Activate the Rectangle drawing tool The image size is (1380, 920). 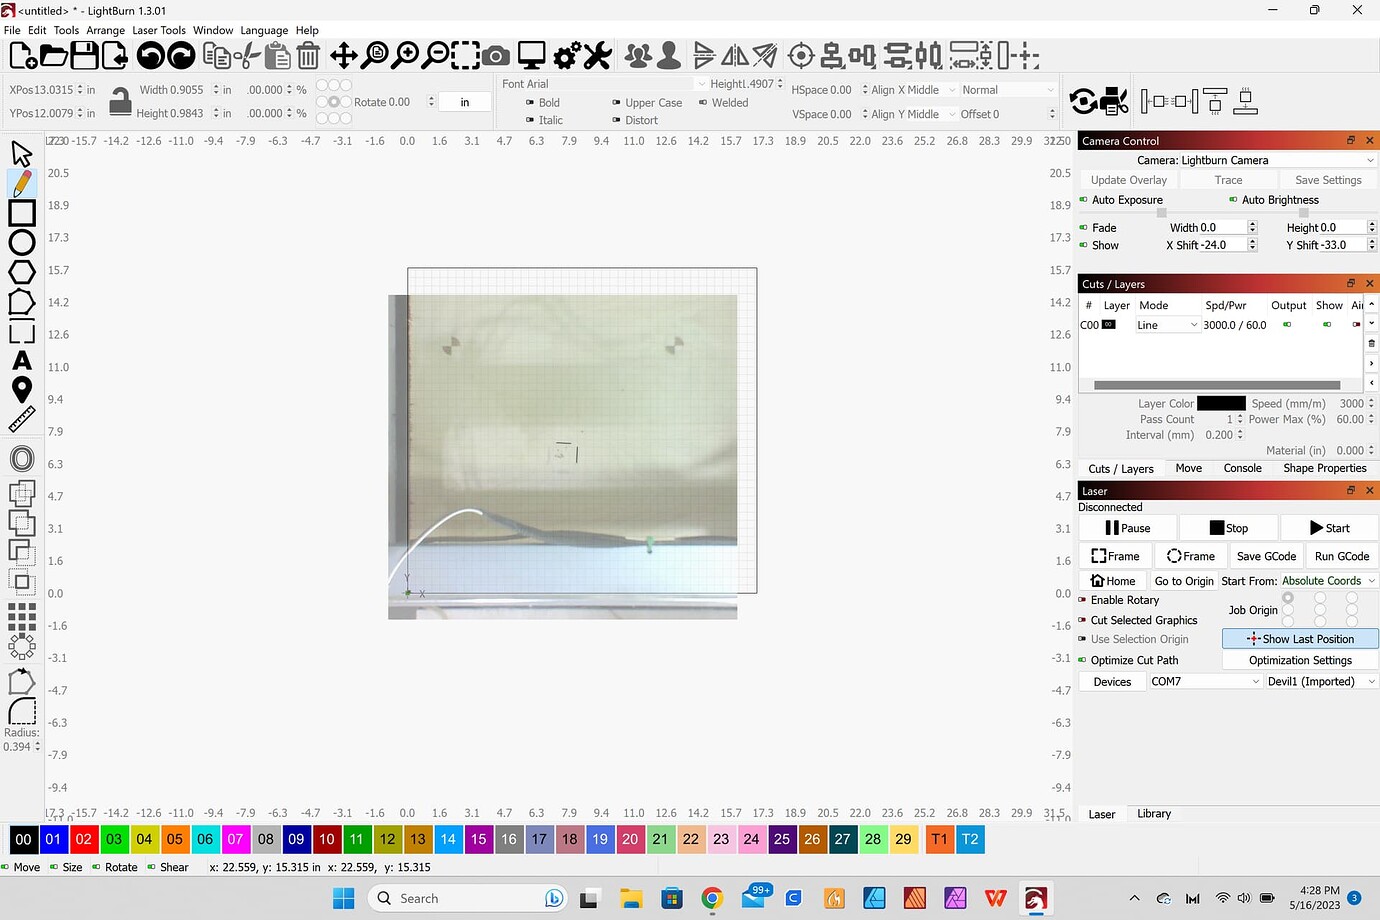(x=22, y=212)
